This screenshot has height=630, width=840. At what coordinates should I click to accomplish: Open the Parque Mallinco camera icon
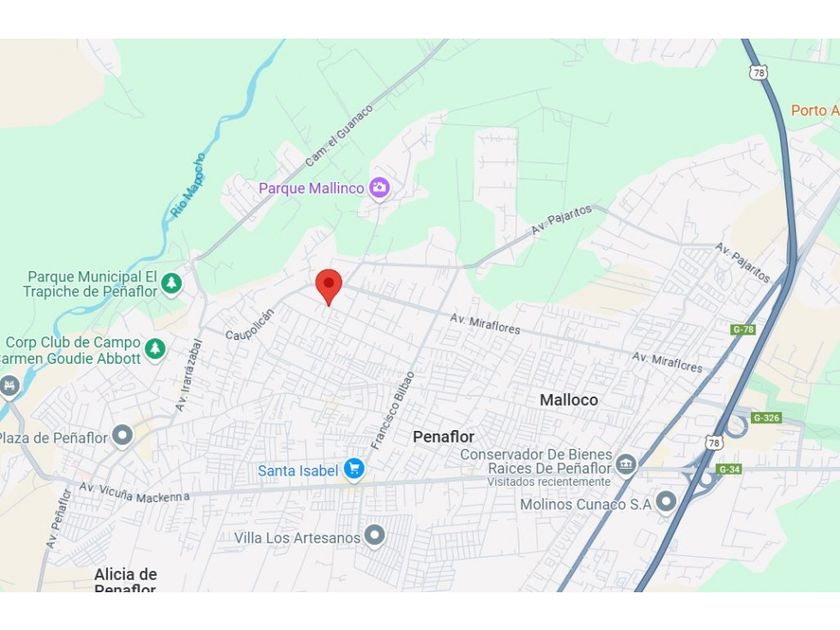pos(379,188)
